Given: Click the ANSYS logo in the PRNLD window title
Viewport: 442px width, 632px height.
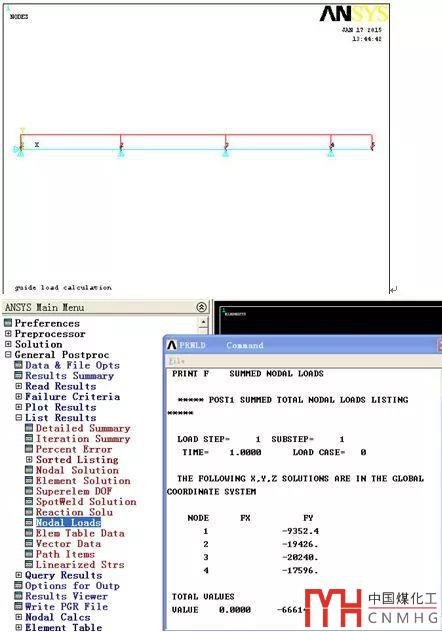Looking at the screenshot, I should 172,345.
